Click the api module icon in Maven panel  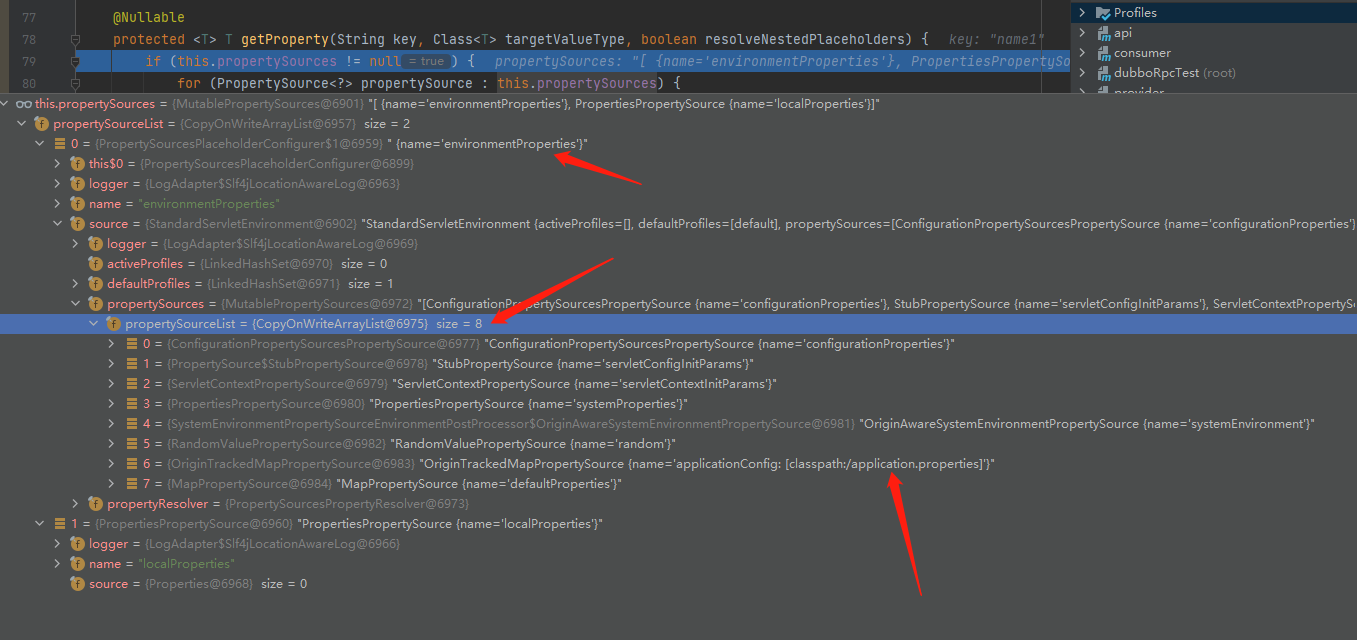click(1103, 33)
